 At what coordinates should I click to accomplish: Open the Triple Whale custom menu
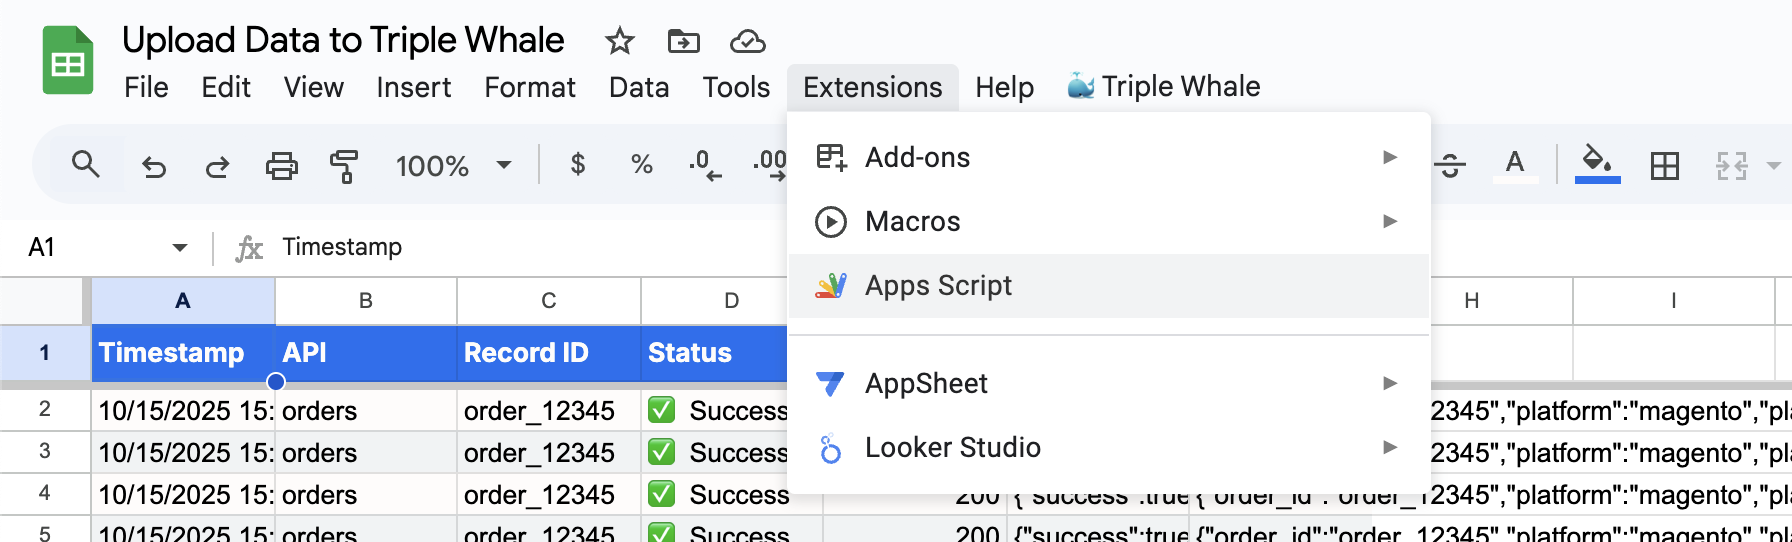[x=1163, y=87]
